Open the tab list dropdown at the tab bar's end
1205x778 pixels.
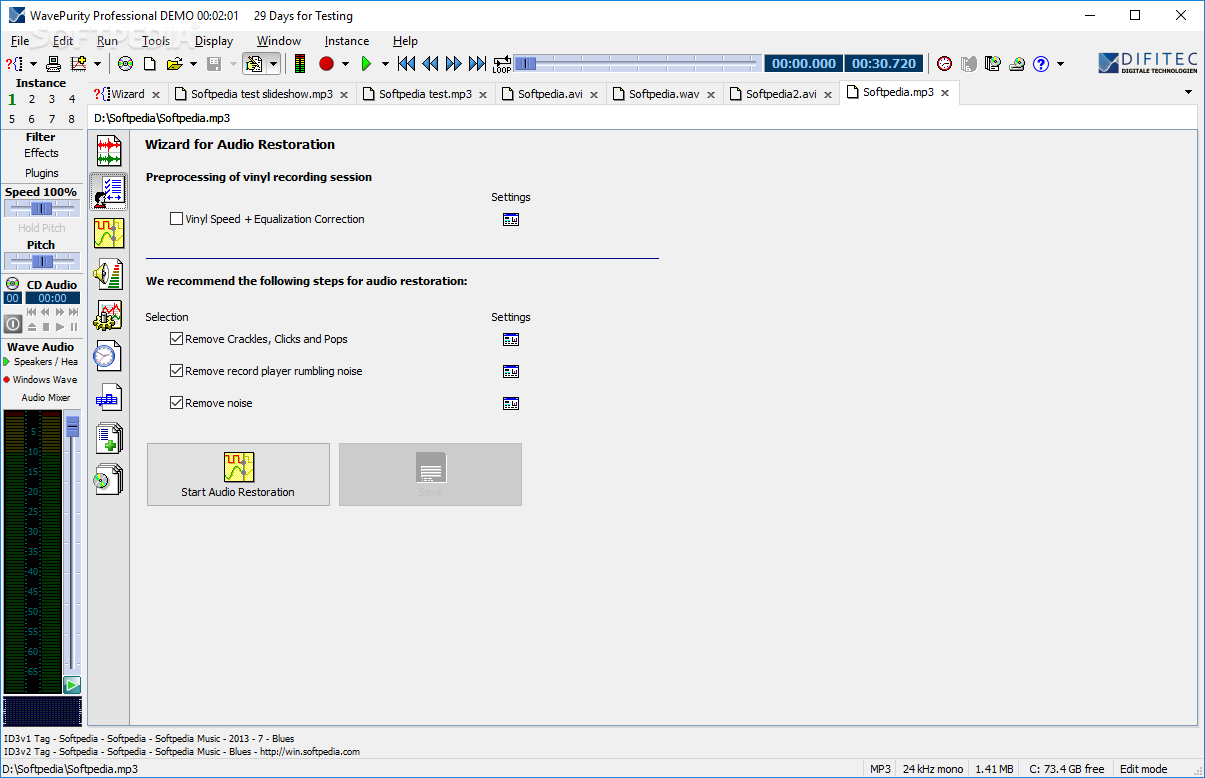click(1188, 92)
